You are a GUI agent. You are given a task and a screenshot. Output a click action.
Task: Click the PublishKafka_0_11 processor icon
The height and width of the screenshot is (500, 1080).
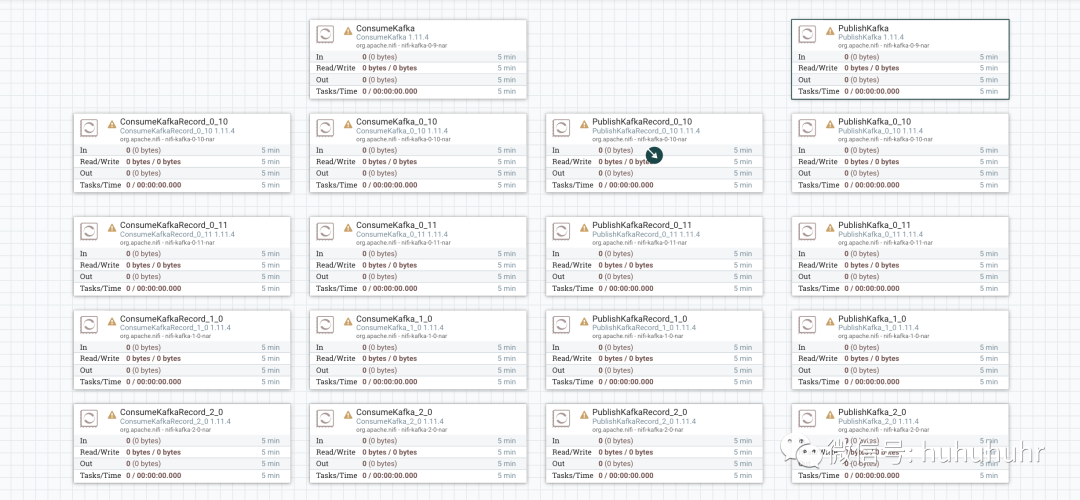point(807,231)
